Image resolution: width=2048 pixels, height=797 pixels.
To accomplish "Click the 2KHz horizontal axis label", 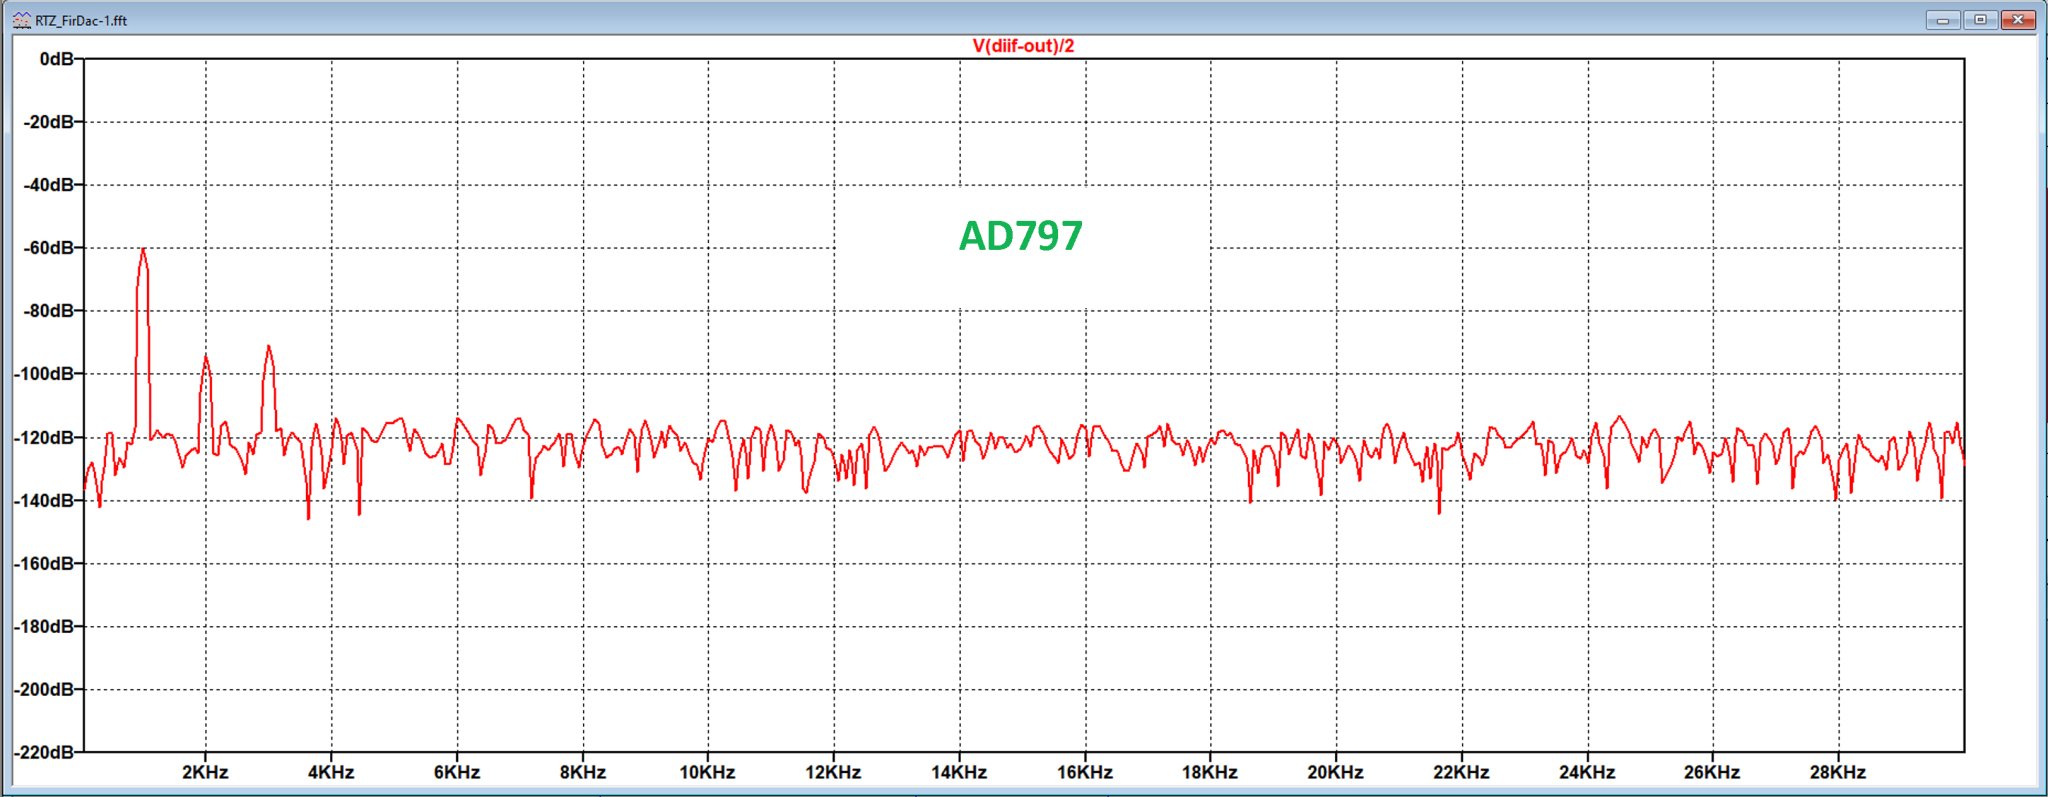I will coord(205,772).
